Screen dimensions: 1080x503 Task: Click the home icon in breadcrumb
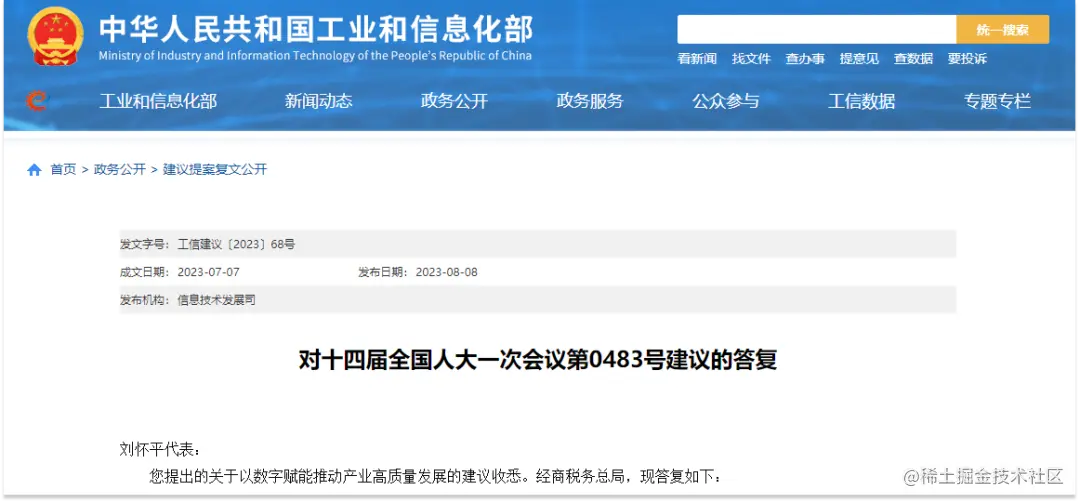[x=34, y=170]
